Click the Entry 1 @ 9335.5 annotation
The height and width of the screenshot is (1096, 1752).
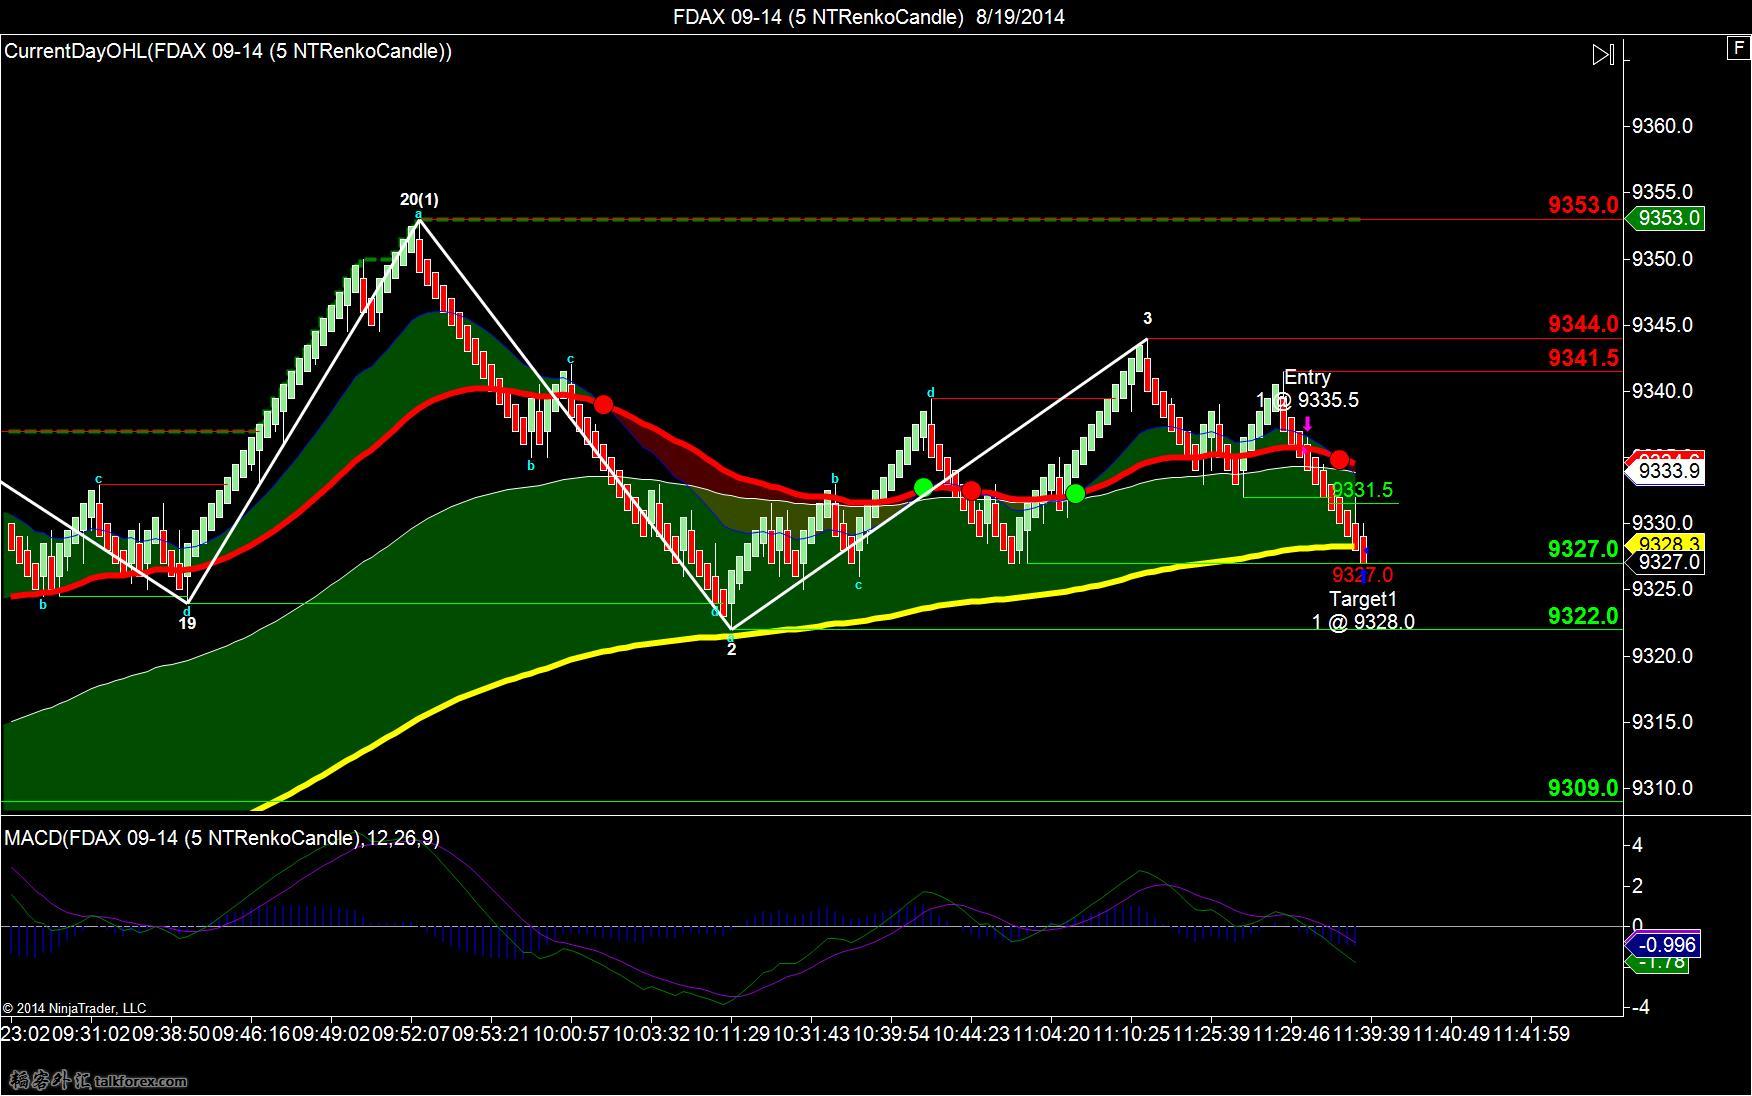[1307, 389]
